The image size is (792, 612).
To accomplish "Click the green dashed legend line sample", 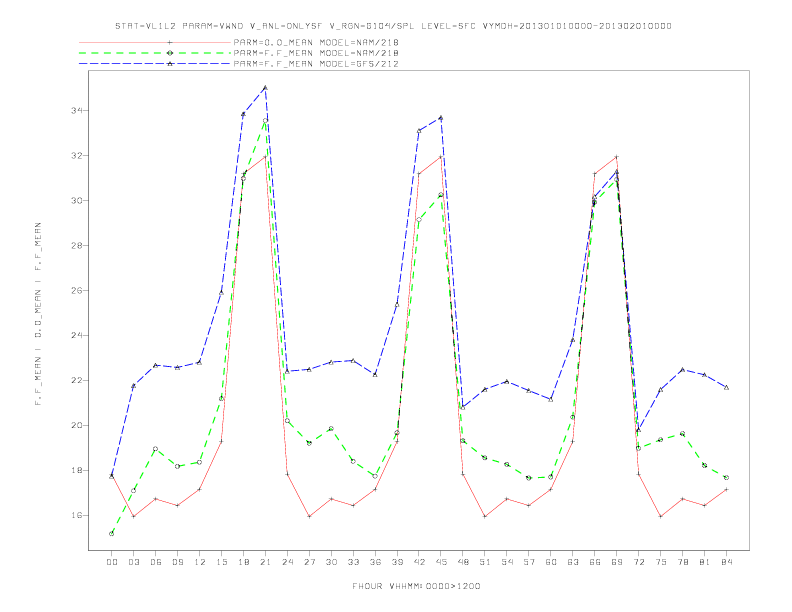I will pos(155,53).
